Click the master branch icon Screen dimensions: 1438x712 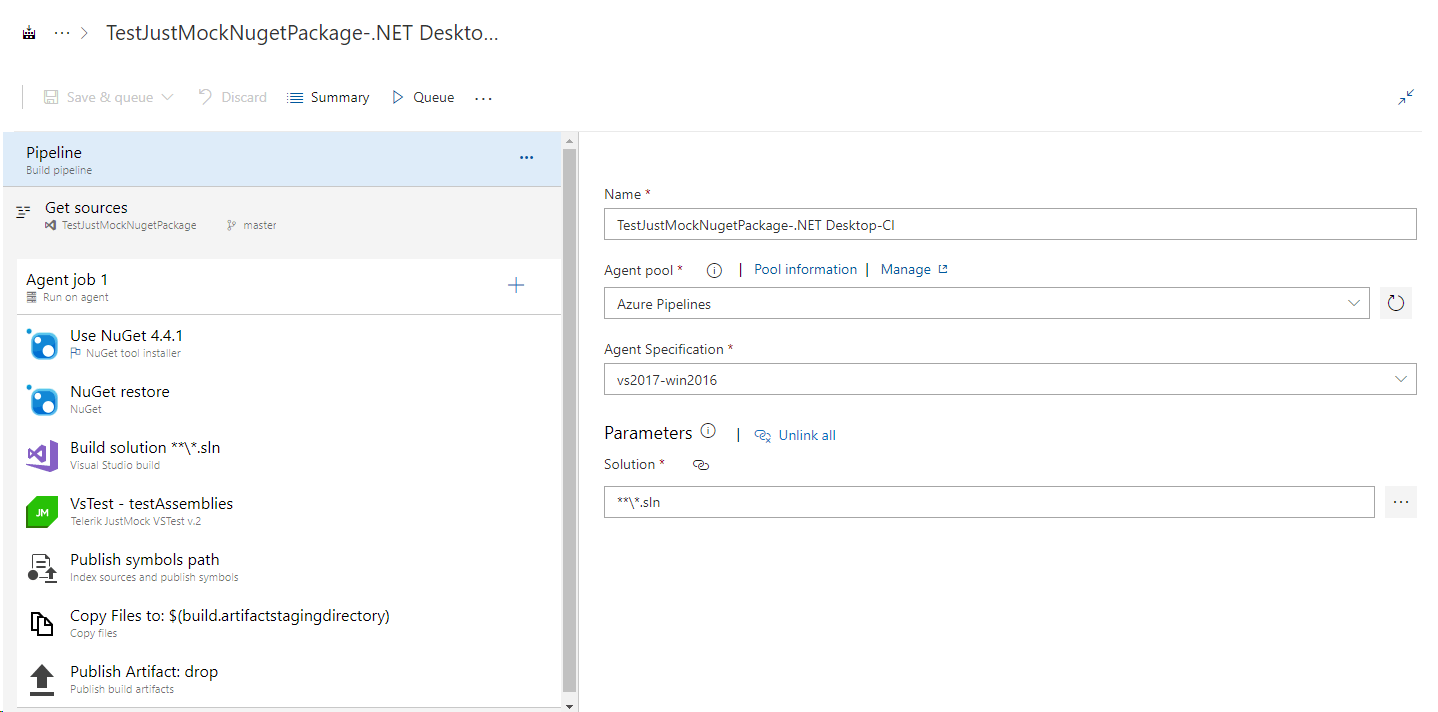pos(232,226)
